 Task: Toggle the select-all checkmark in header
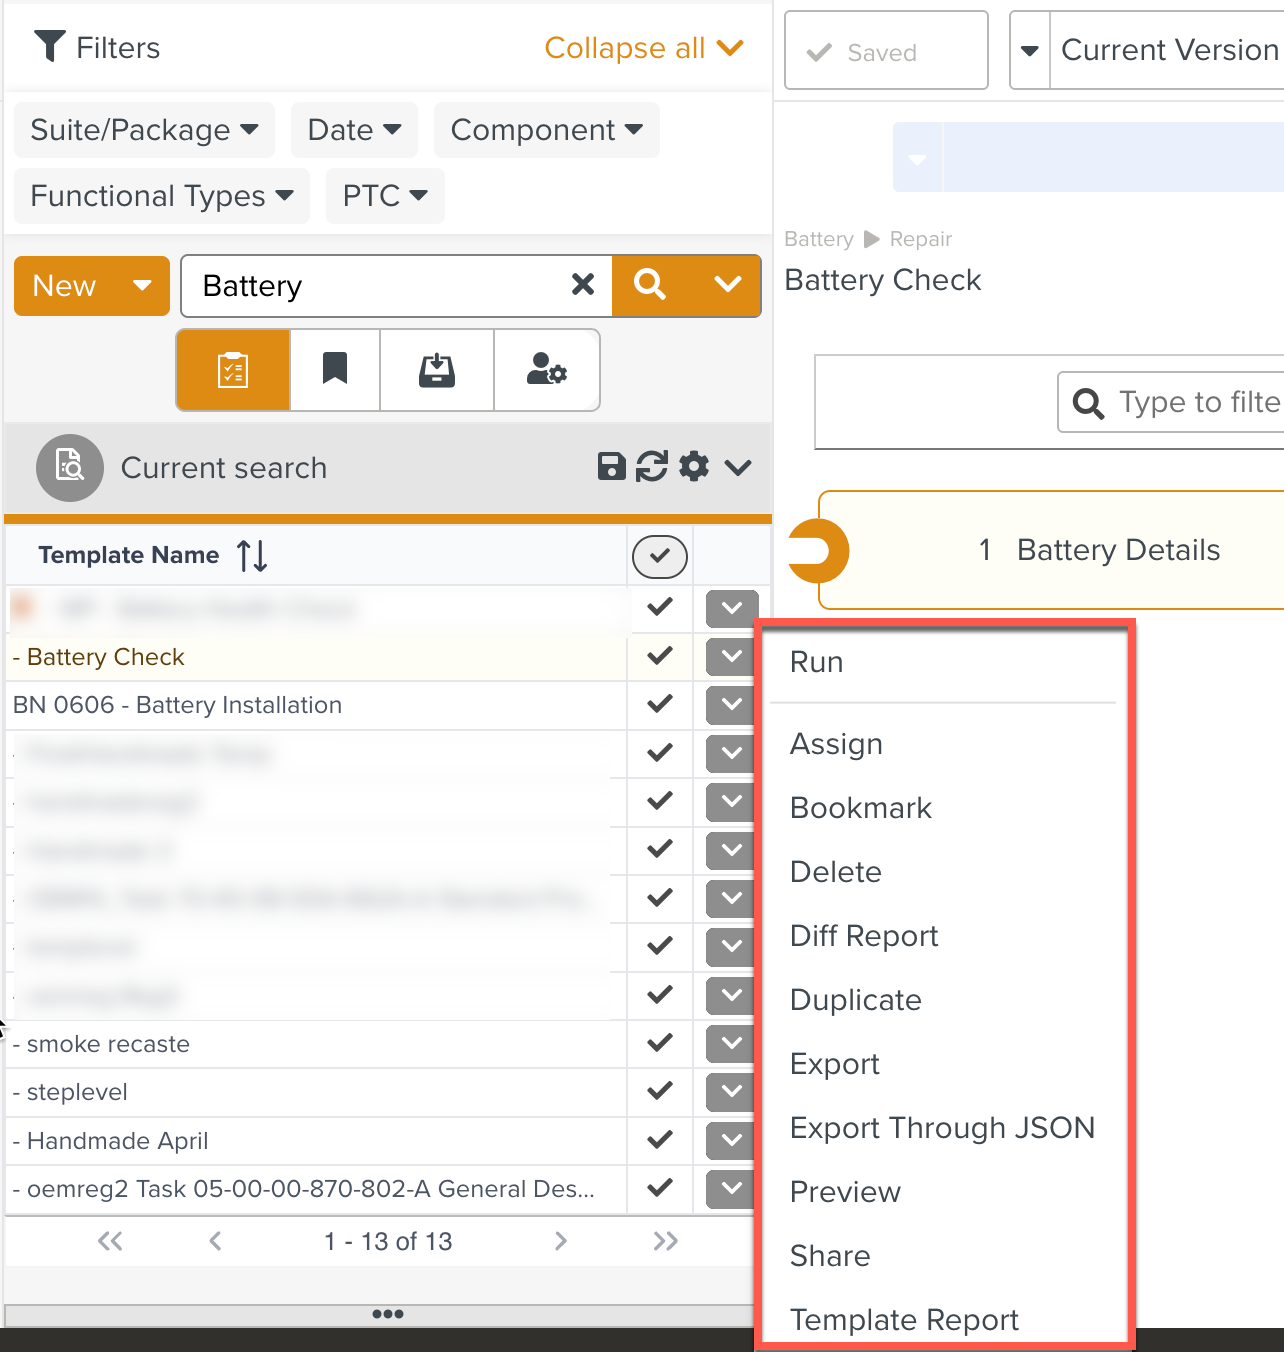click(x=660, y=557)
